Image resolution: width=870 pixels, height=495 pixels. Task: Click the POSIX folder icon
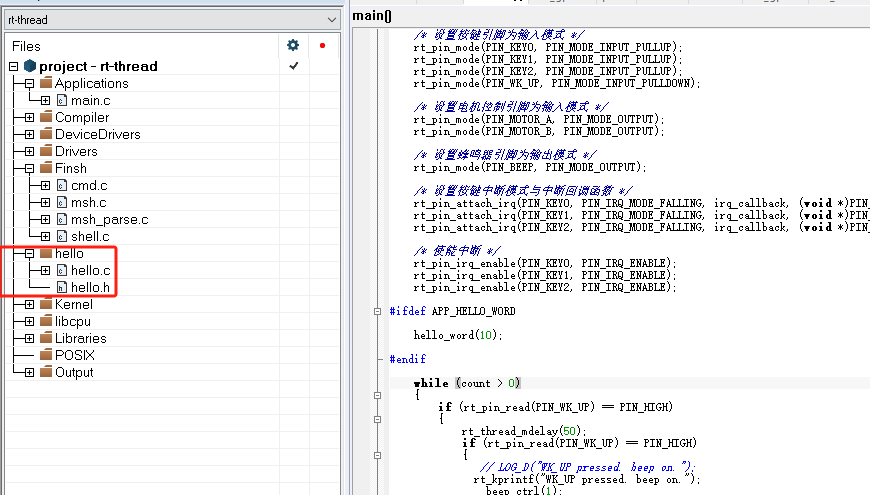point(46,355)
